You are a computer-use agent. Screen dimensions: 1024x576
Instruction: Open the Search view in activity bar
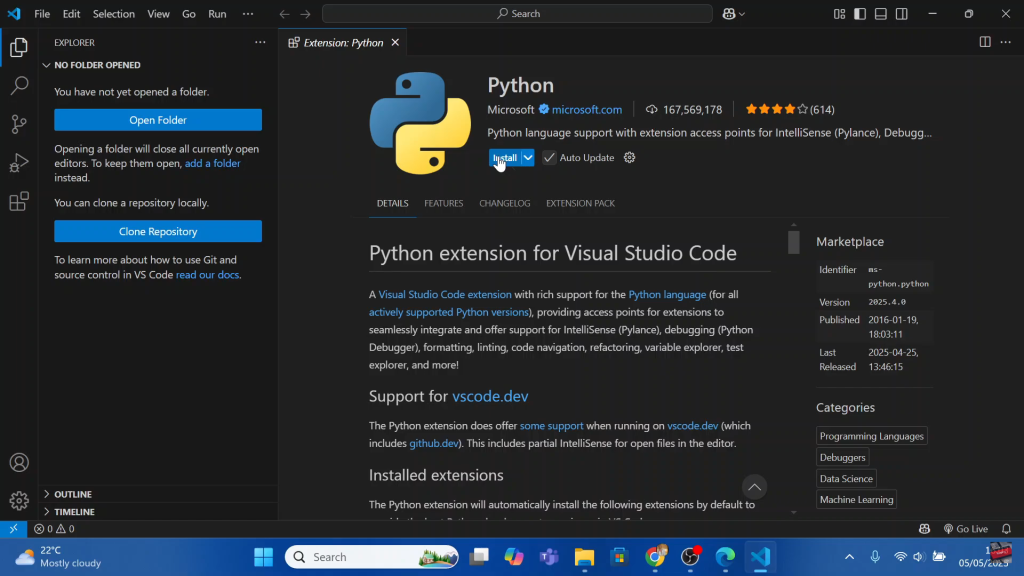pyautogui.click(x=19, y=85)
